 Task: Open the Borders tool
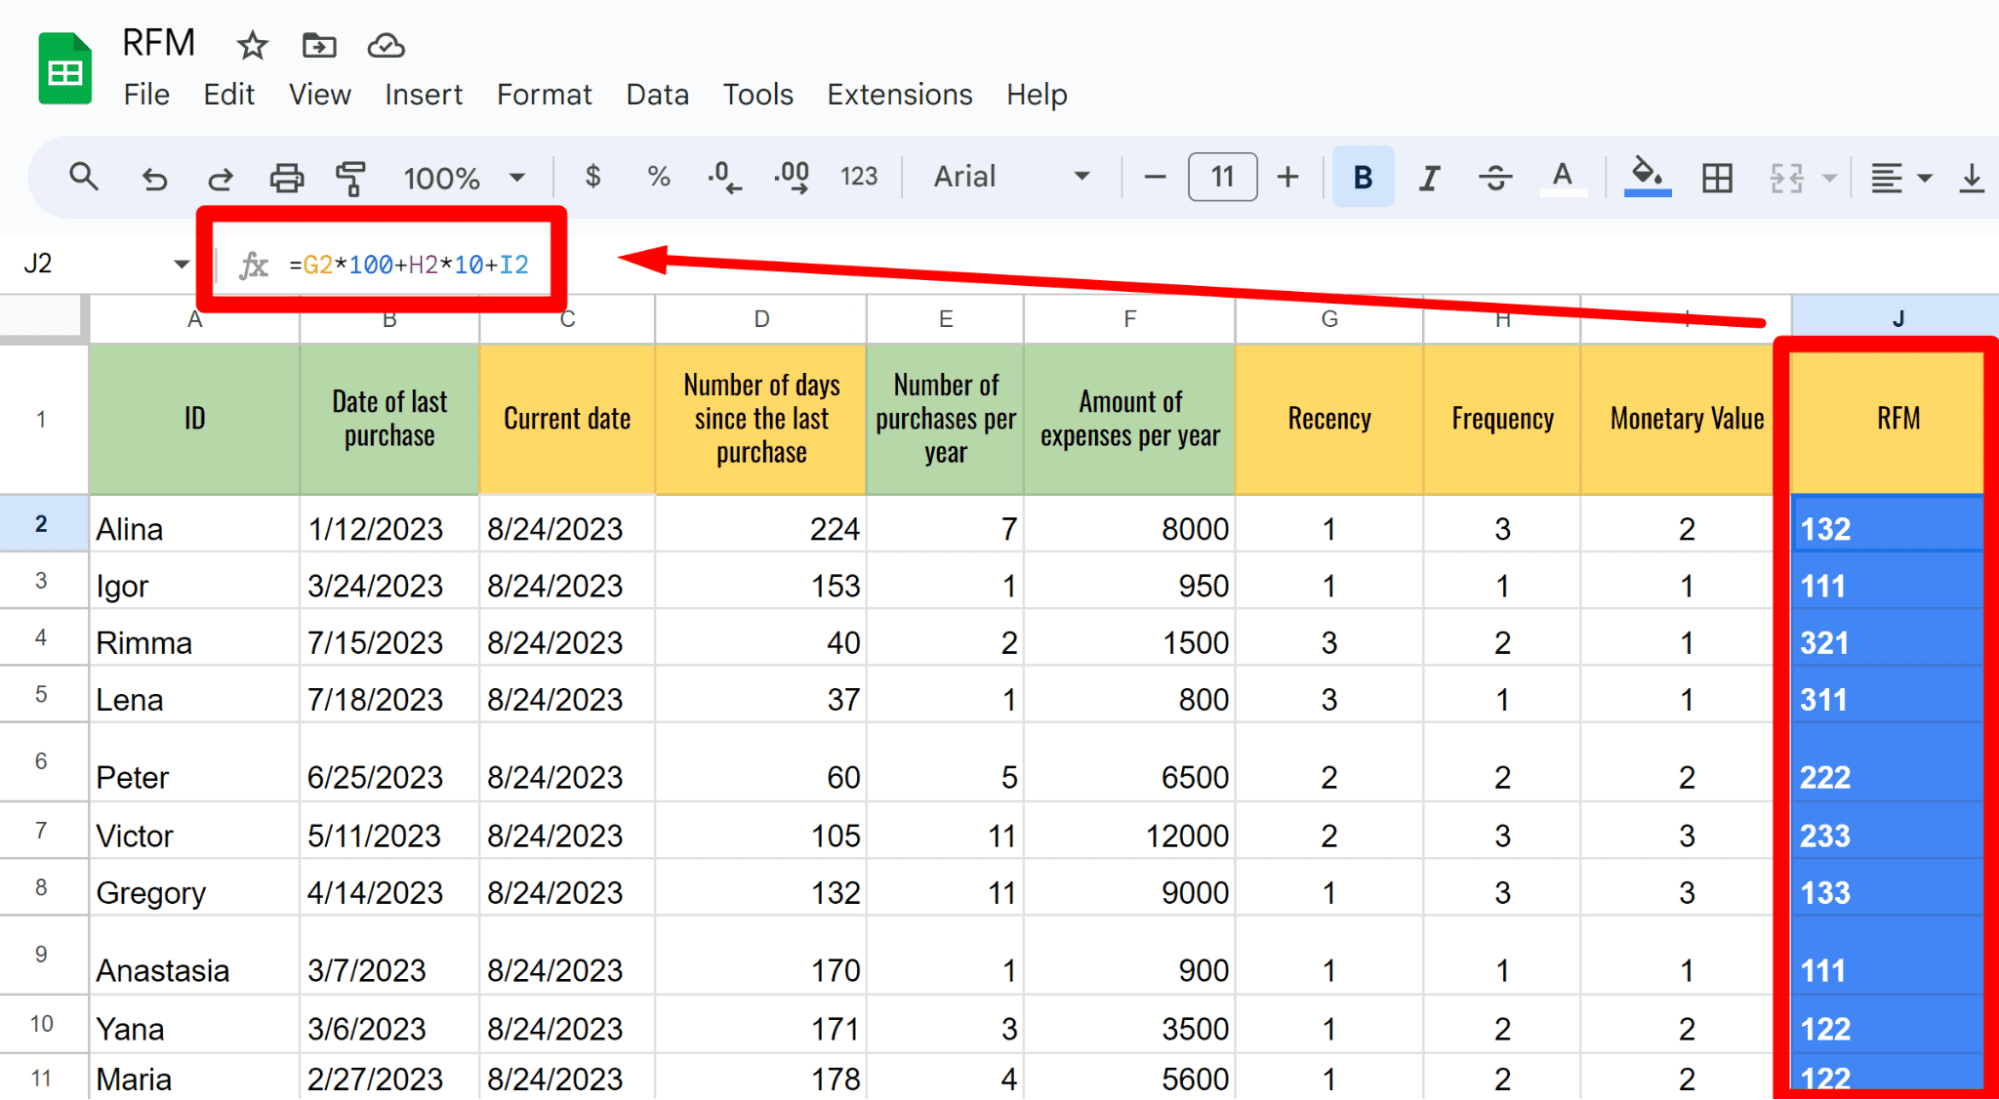[x=1717, y=177]
